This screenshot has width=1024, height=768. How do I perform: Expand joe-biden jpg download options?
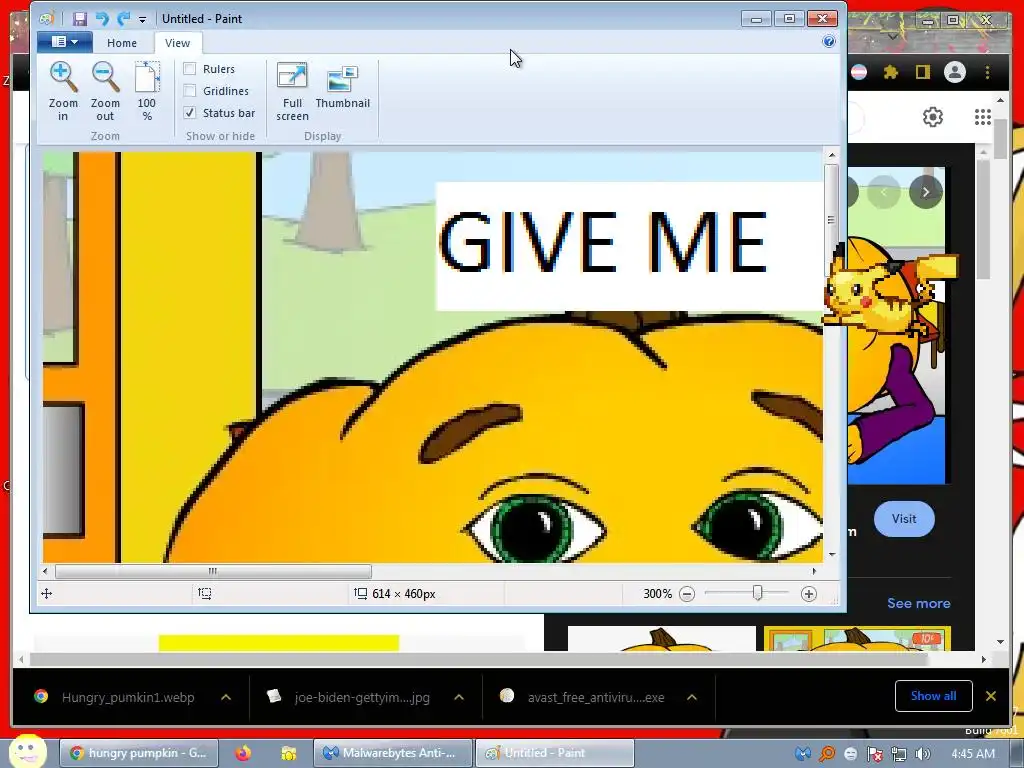click(459, 697)
